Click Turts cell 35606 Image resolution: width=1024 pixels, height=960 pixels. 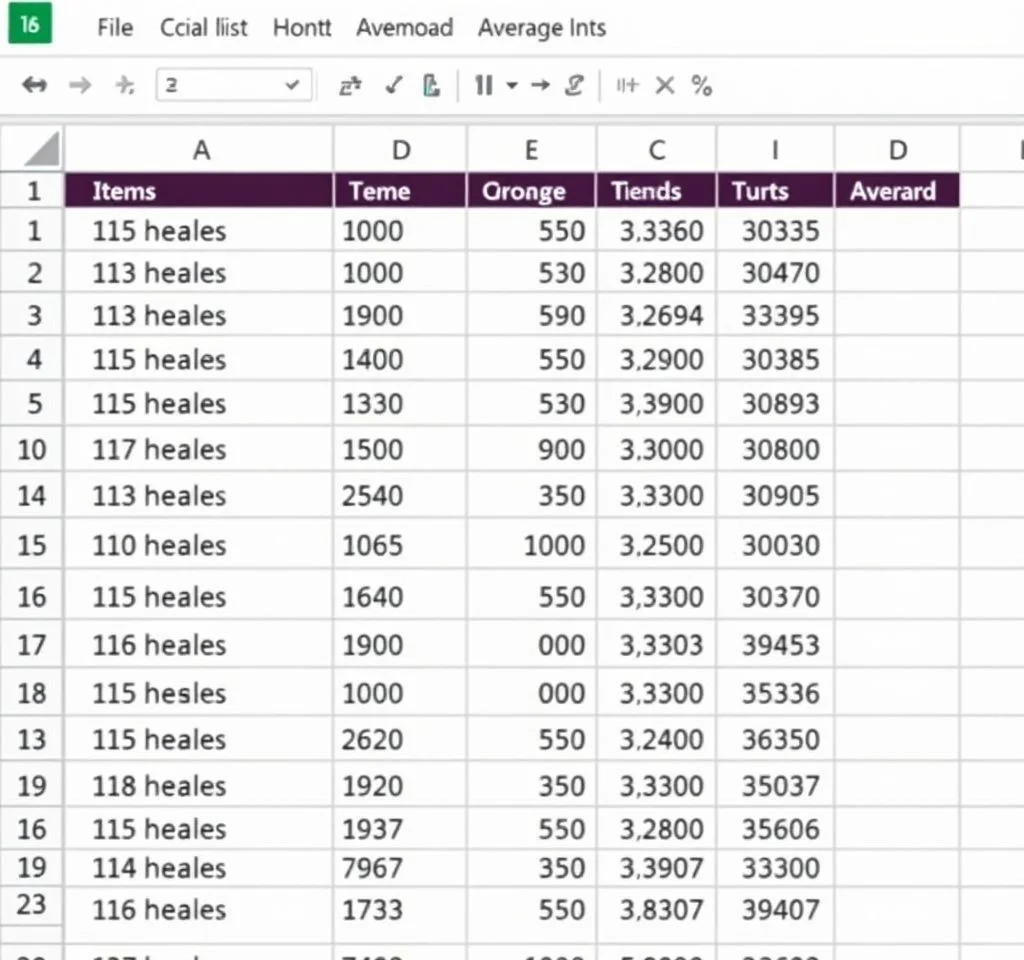coord(775,829)
